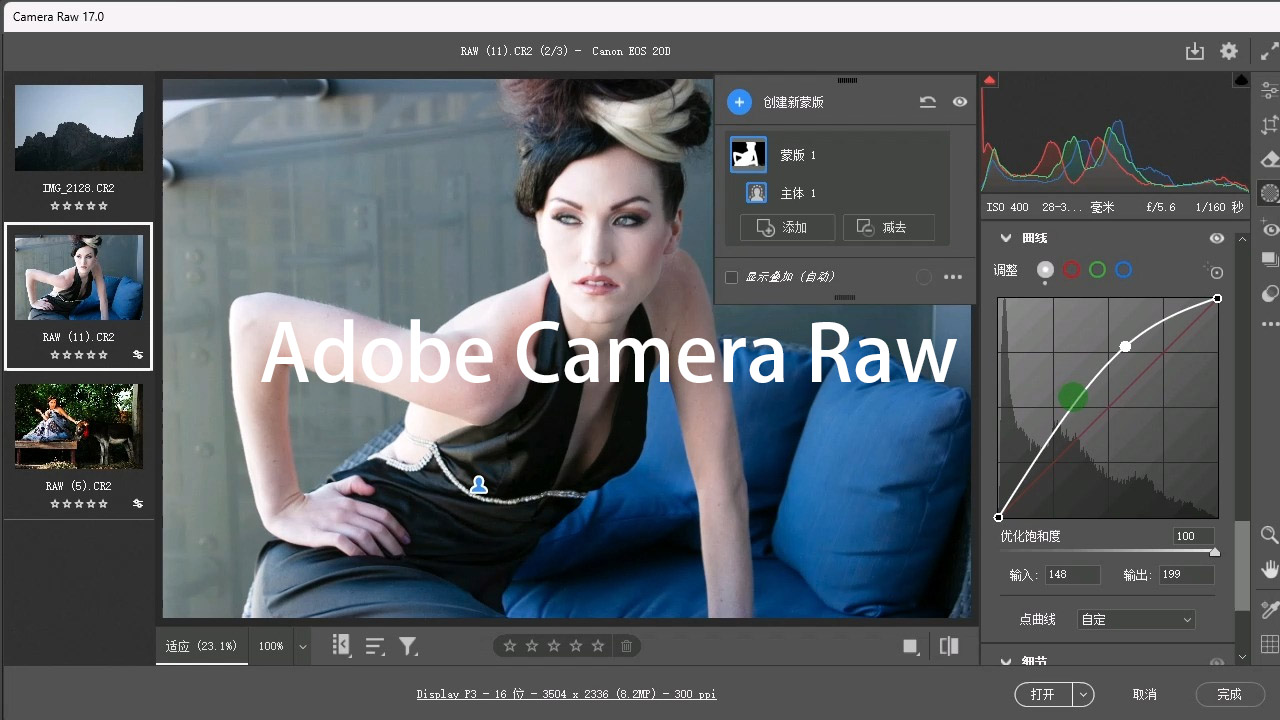Select the Hand tool

click(1268, 568)
